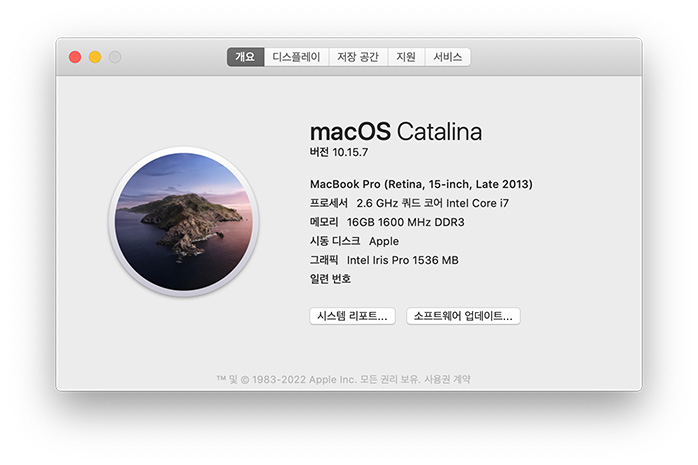Click the 소프트웨어 업데이트... button
Screen dimensions: 698x465
coord(463,316)
